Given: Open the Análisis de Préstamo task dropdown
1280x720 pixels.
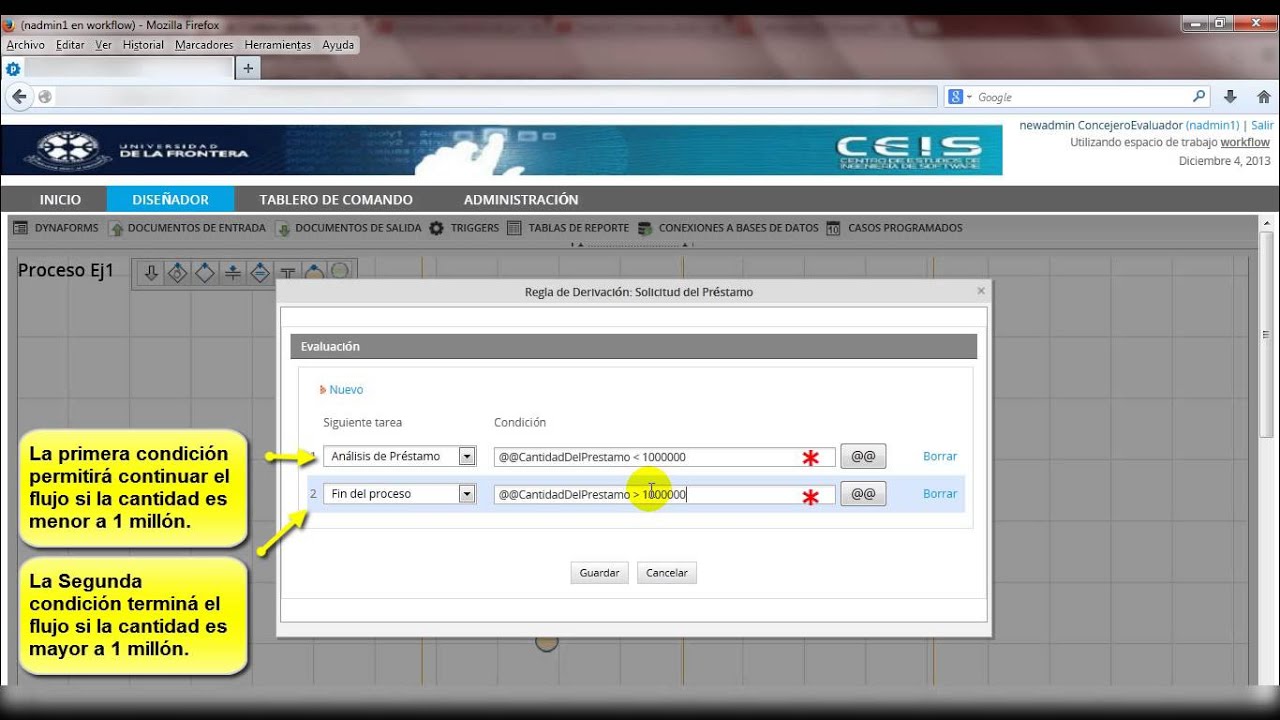Looking at the screenshot, I should (399, 456).
